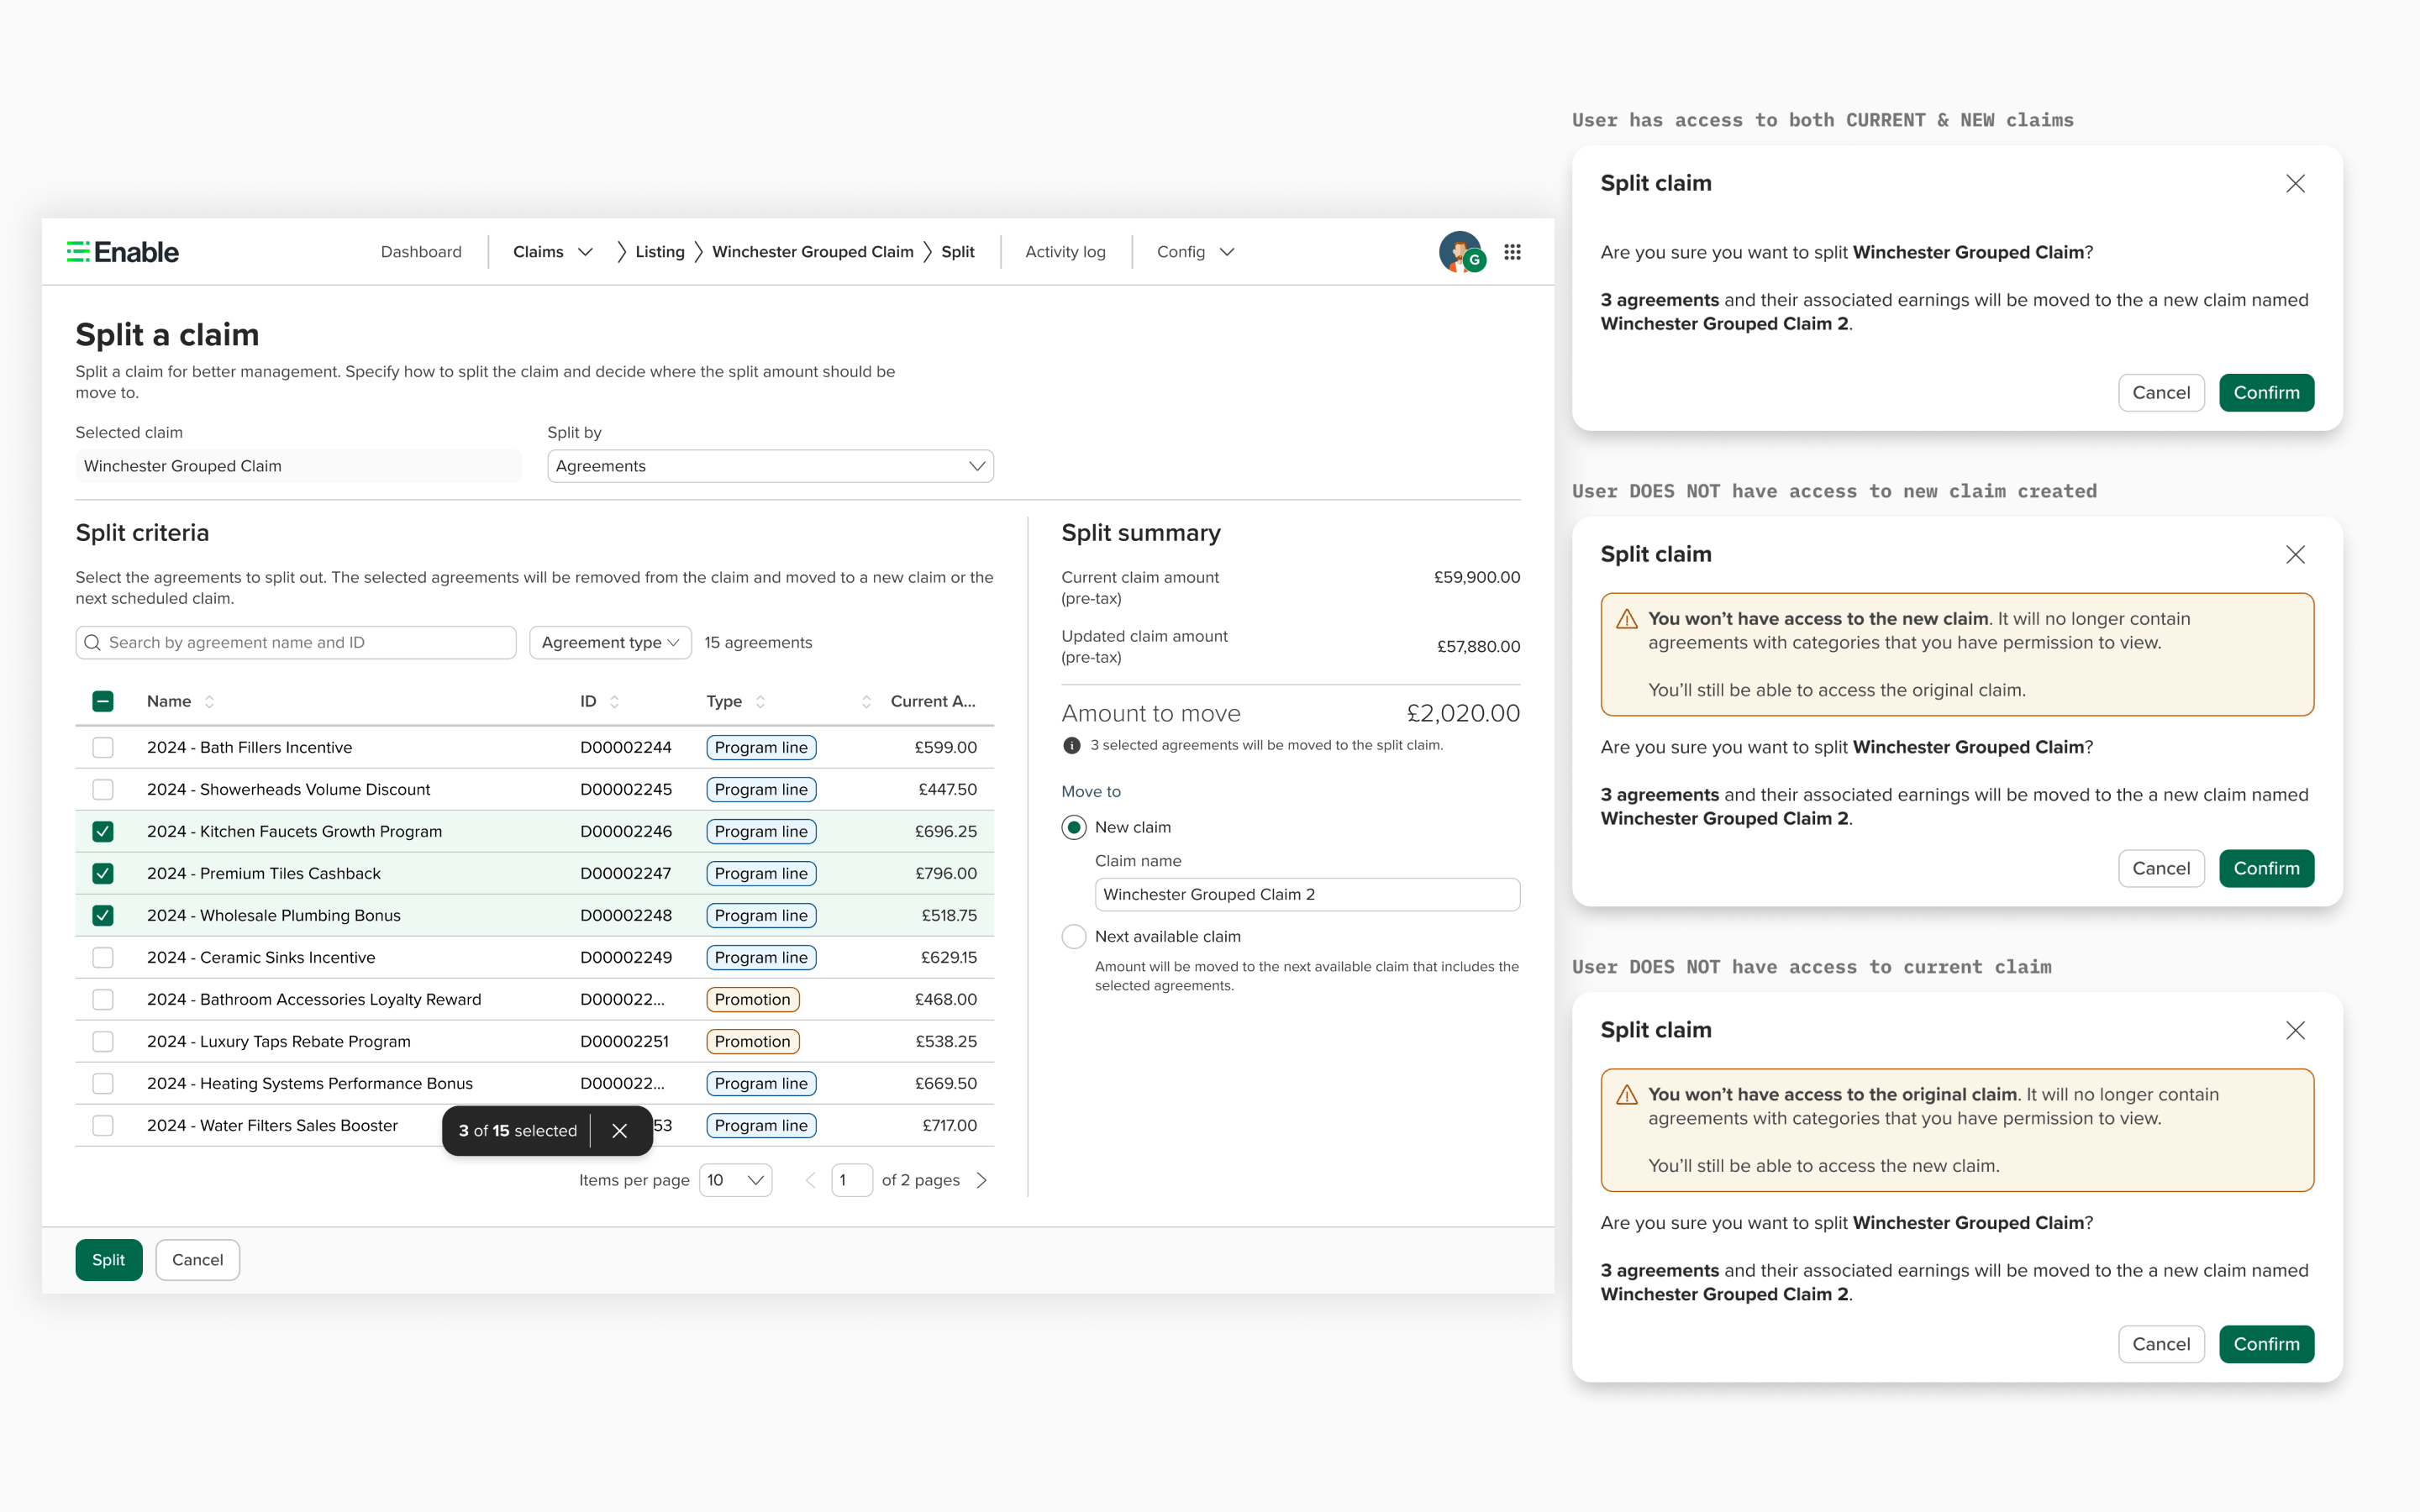Check the Ceramic Sinks Incentive row
The width and height of the screenshot is (2420, 1512).
(103, 957)
